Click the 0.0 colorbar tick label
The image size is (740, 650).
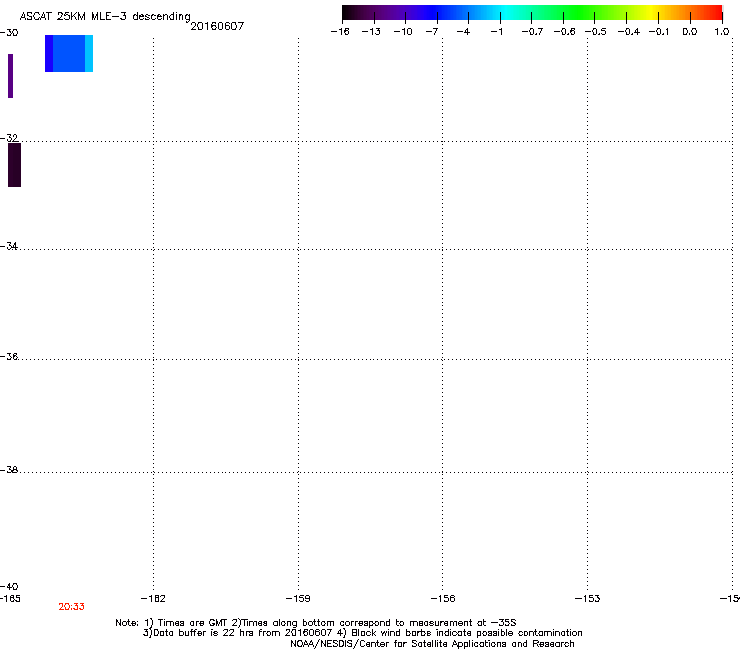click(x=690, y=32)
